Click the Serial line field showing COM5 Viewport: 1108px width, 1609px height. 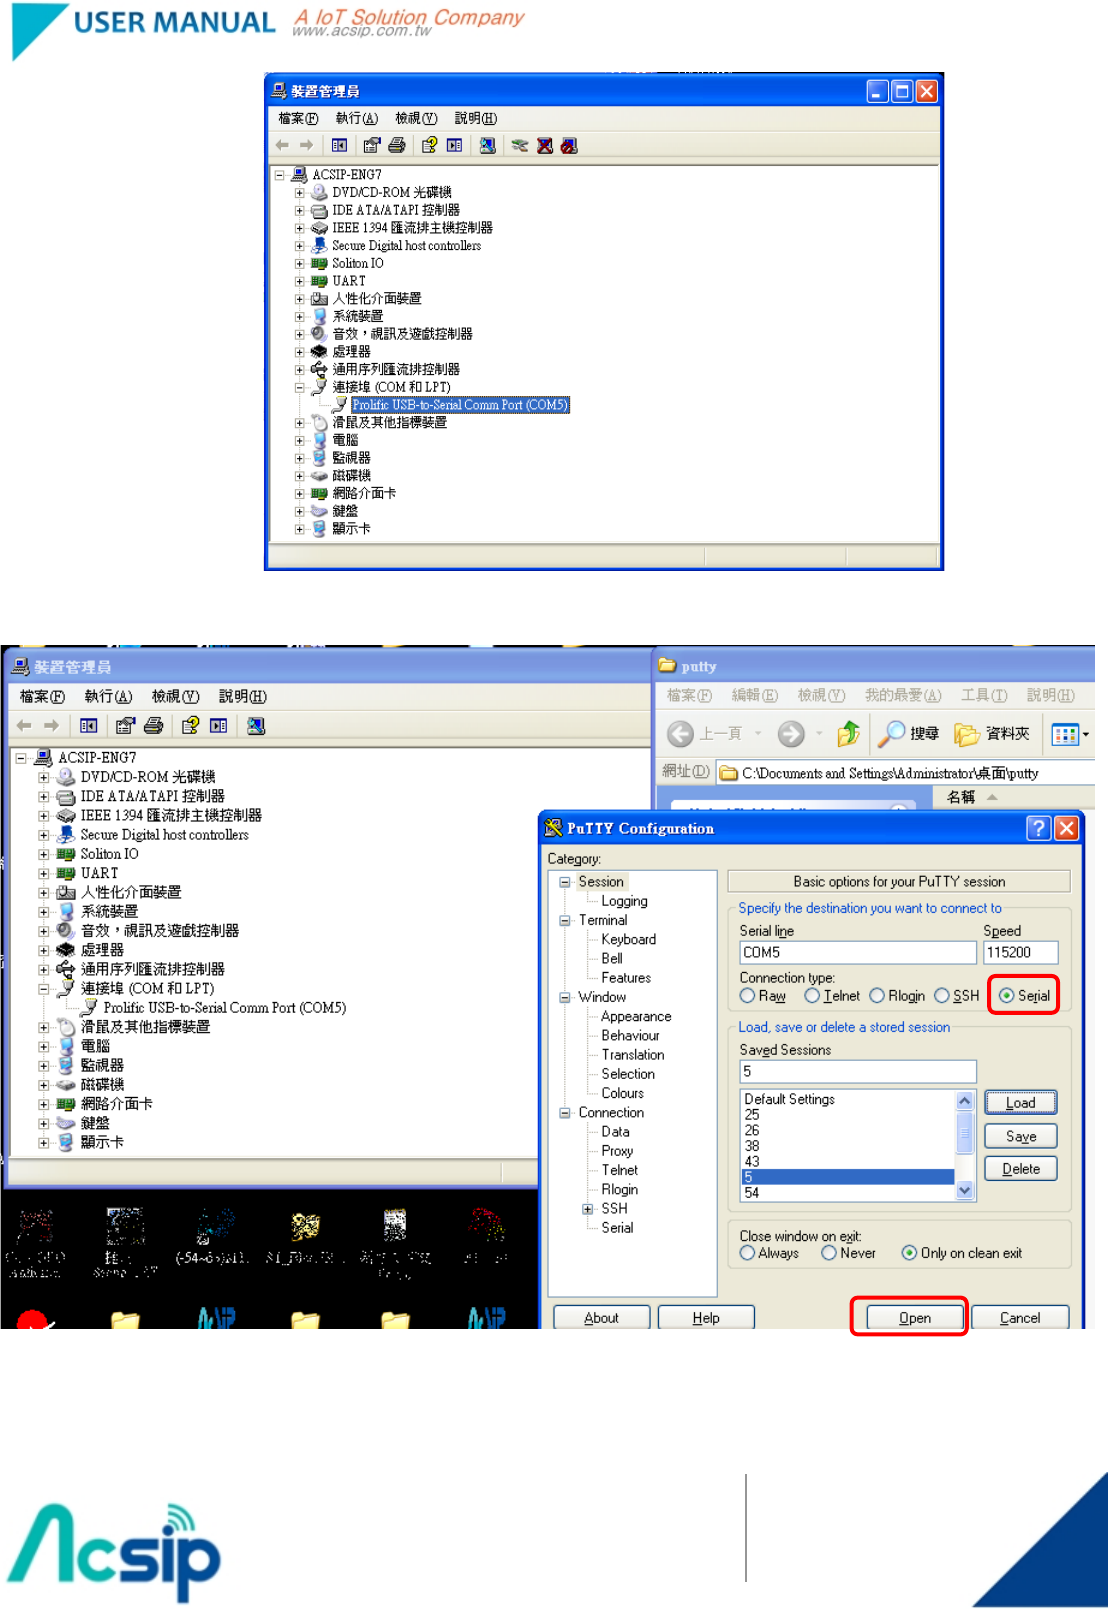pos(857,953)
